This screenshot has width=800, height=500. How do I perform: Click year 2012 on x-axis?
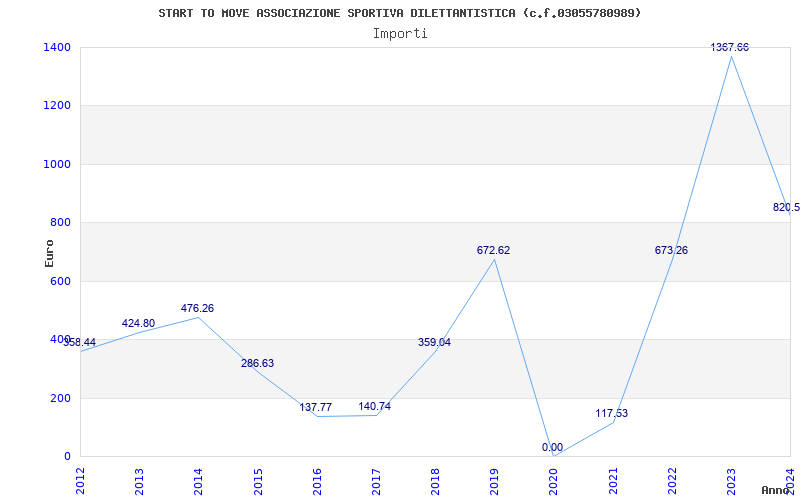pyautogui.click(x=80, y=481)
